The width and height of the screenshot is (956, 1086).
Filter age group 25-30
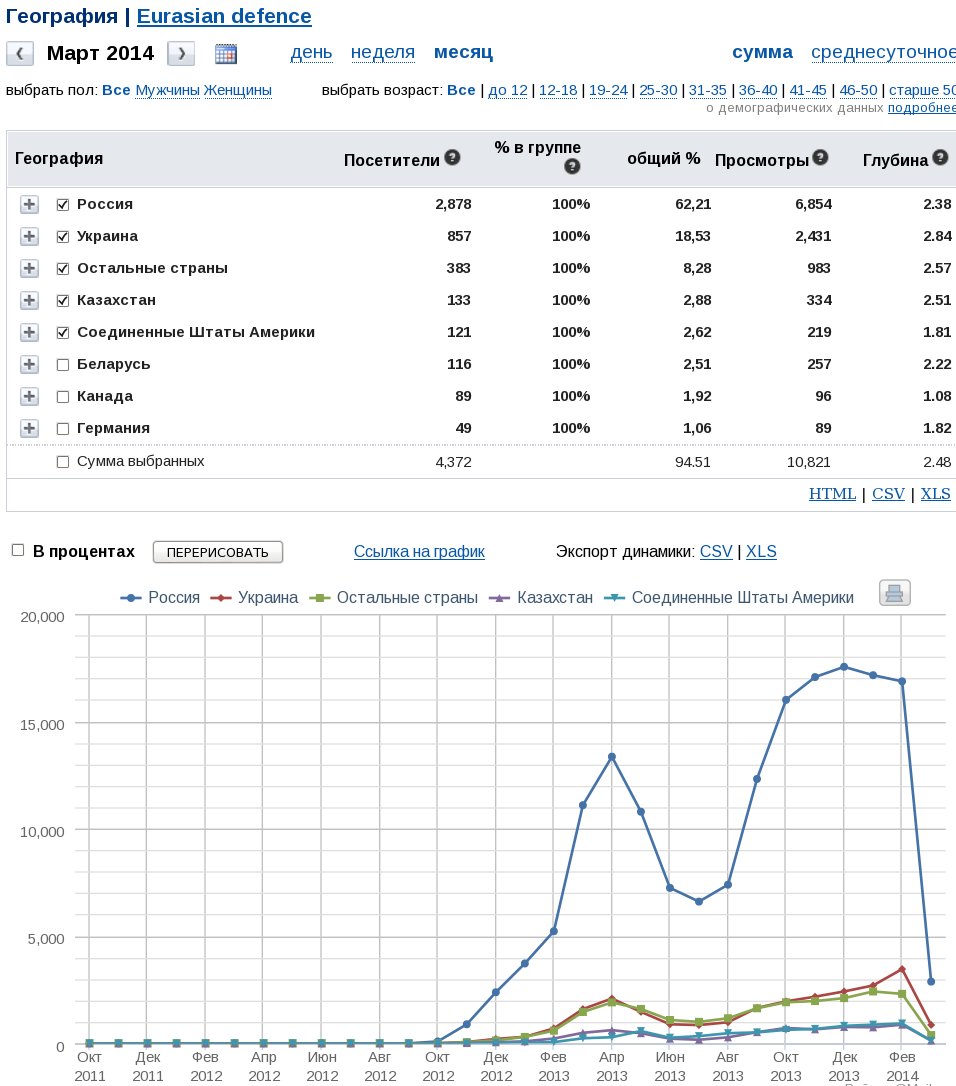click(658, 90)
